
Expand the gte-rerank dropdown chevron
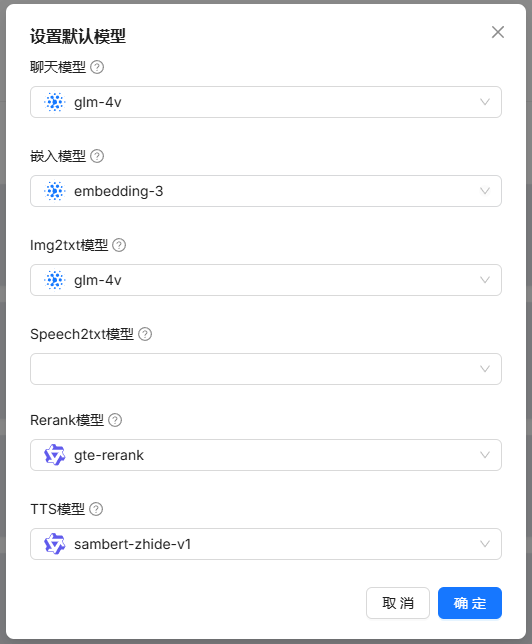485,455
